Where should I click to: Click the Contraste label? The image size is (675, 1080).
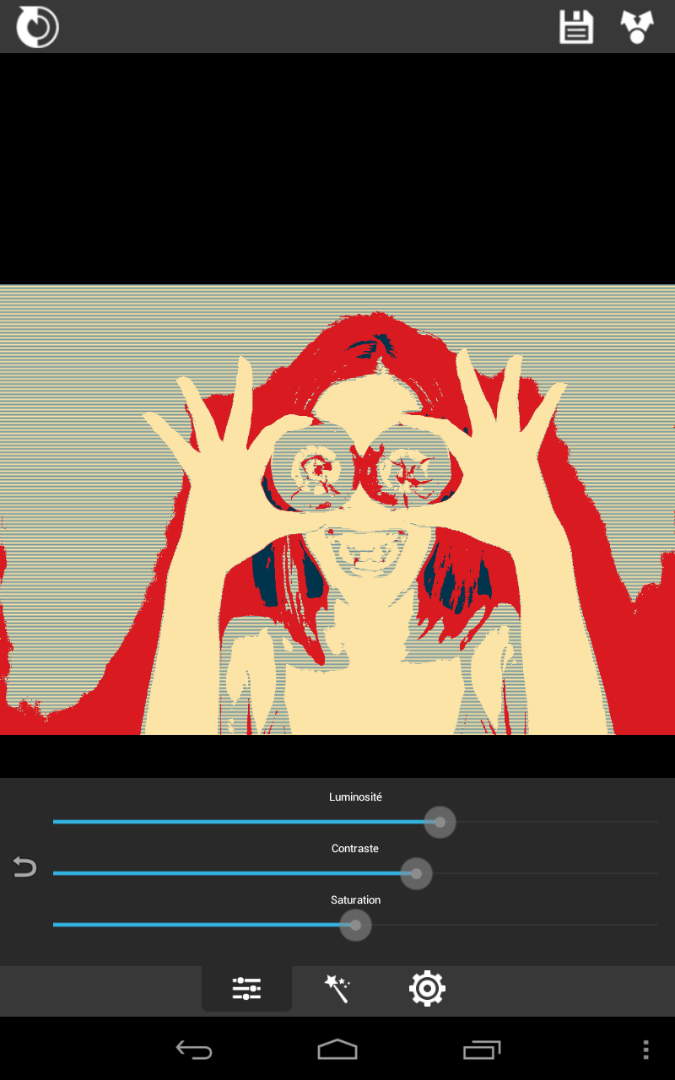[x=355, y=849]
